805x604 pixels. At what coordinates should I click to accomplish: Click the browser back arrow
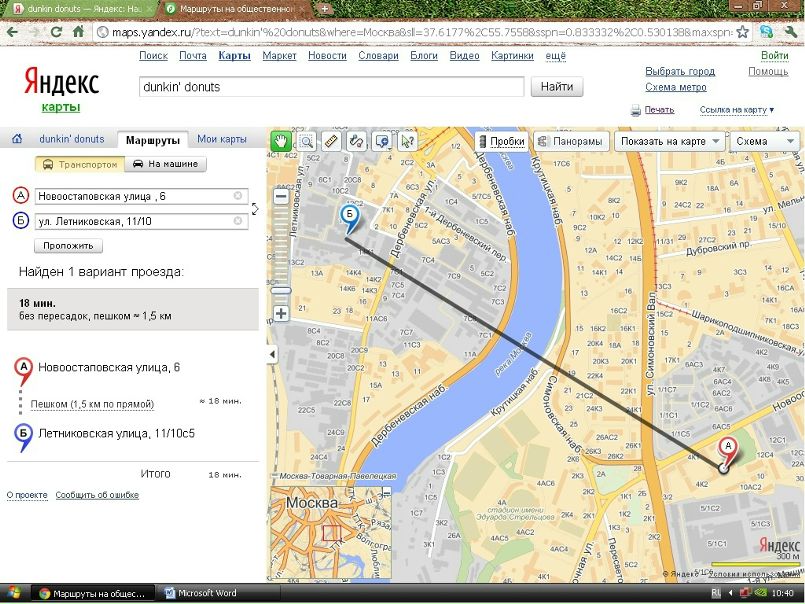point(12,32)
